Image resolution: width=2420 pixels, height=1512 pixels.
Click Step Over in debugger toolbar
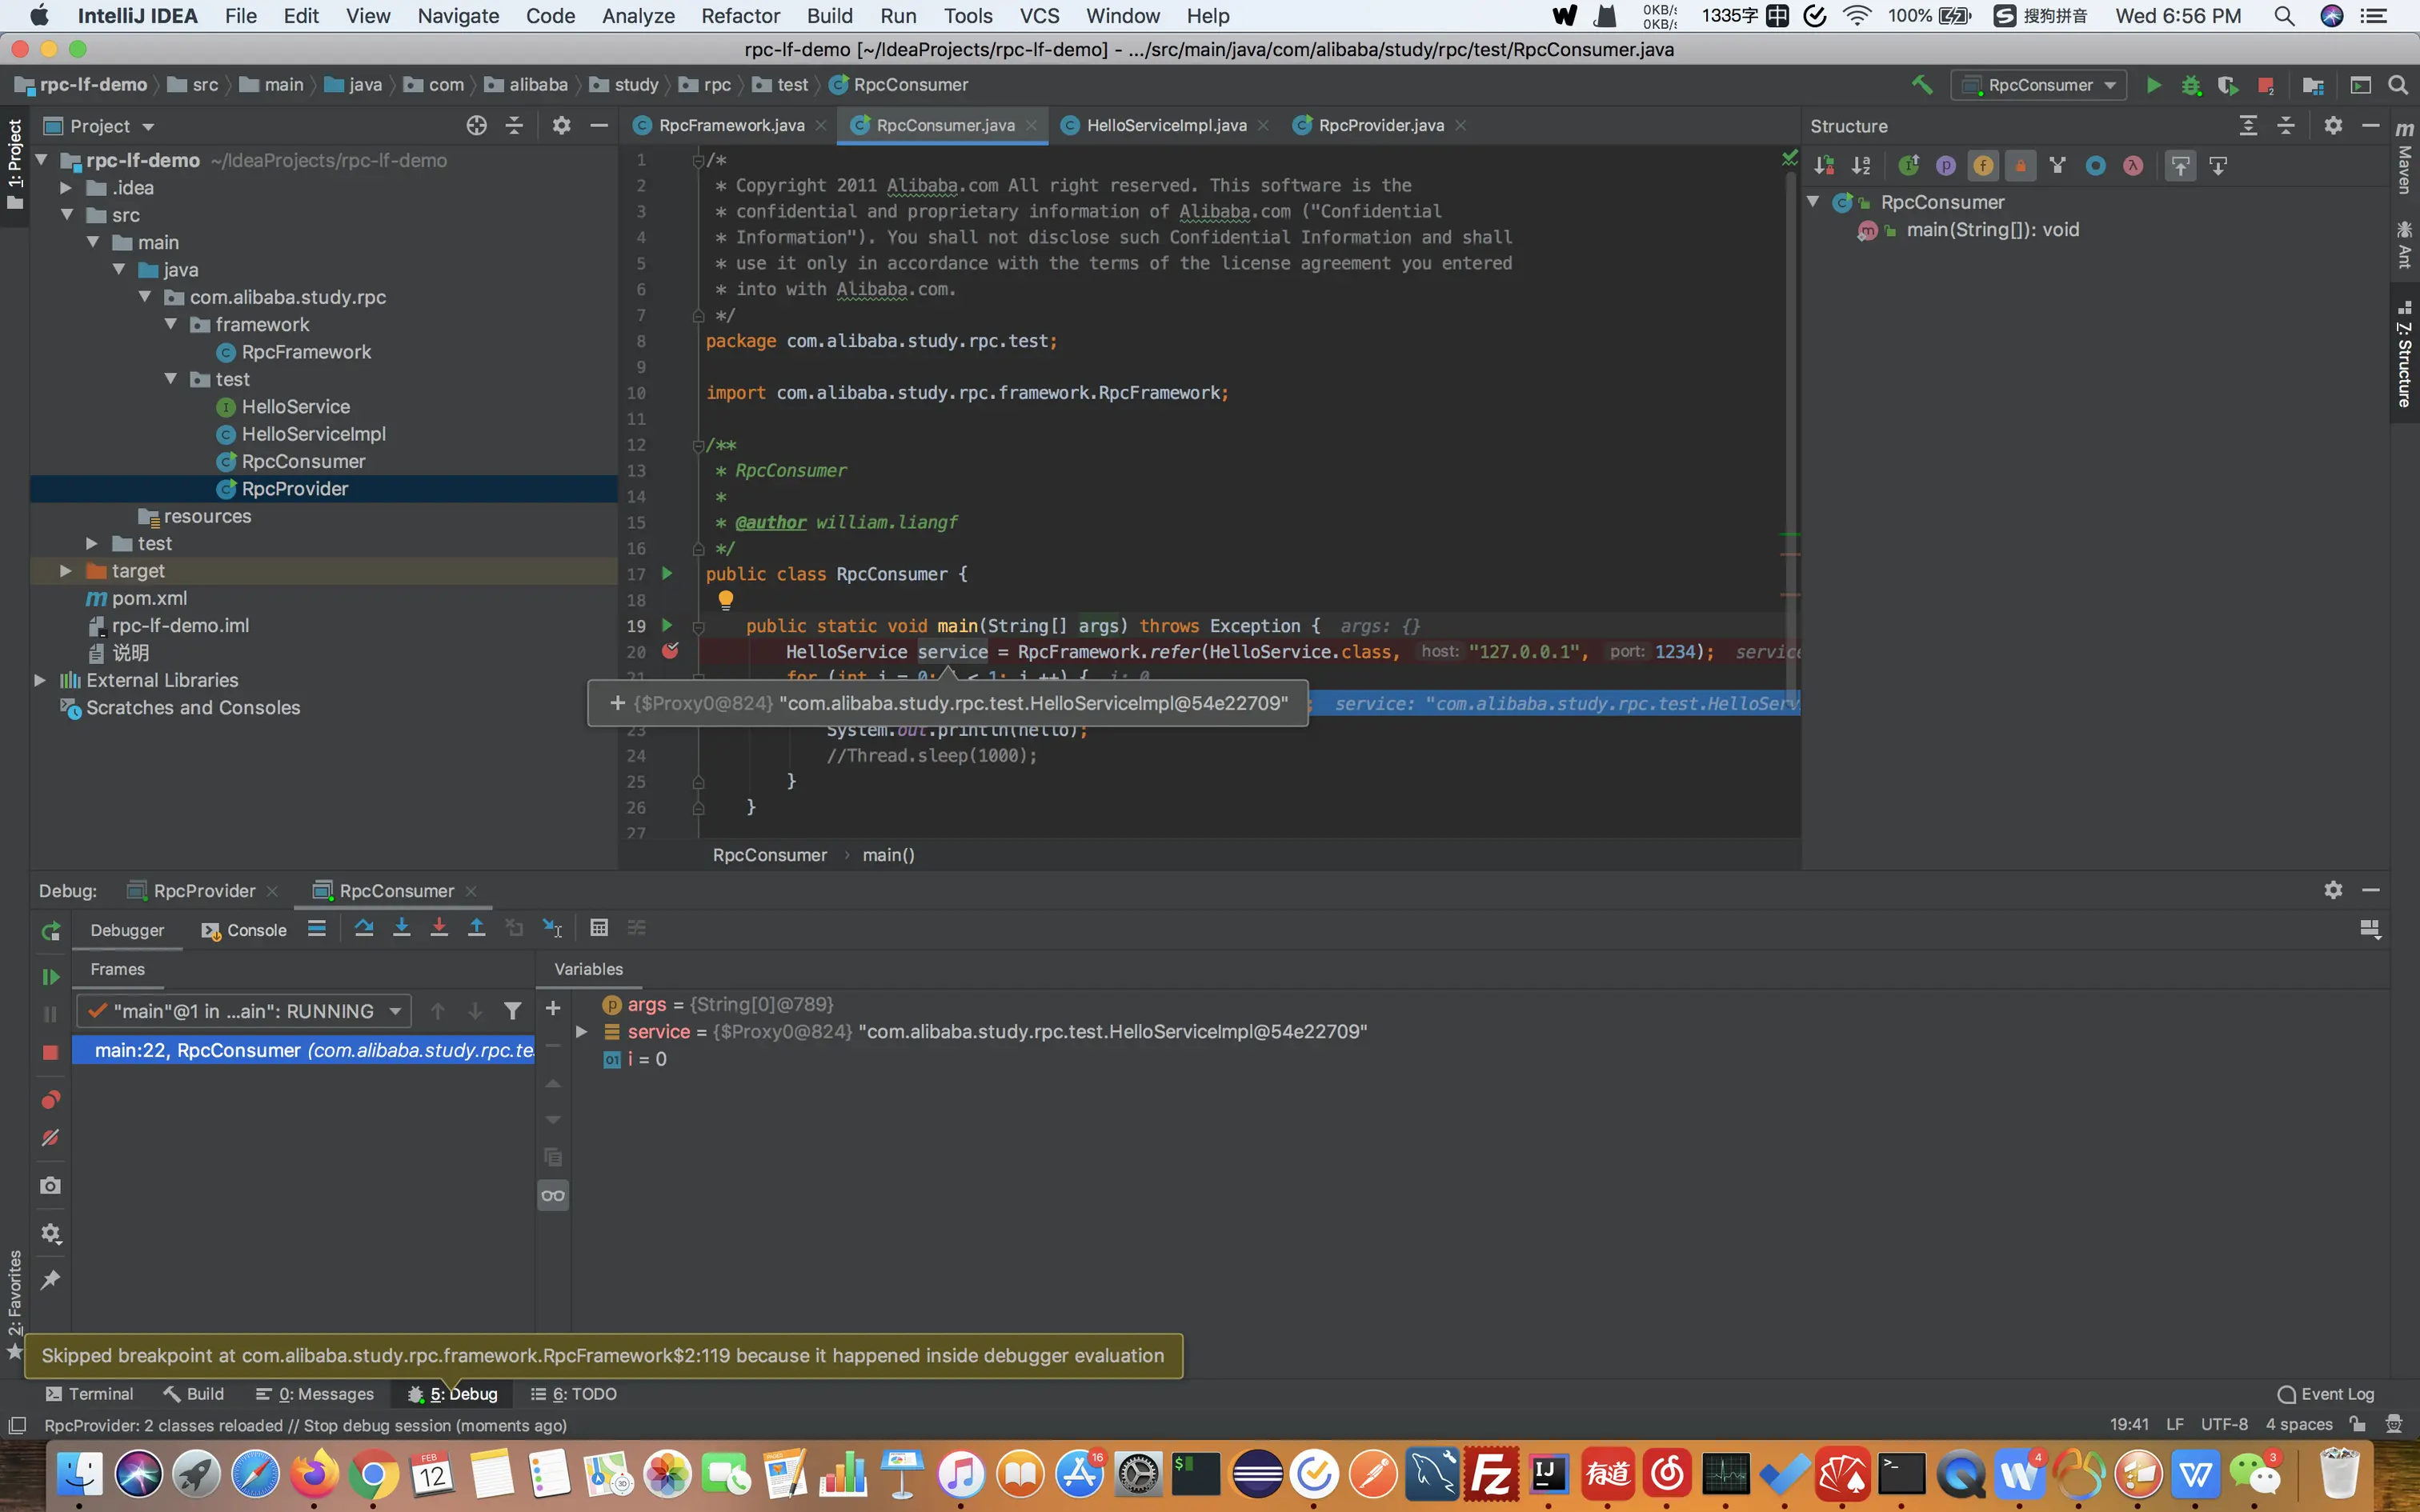pyautogui.click(x=364, y=928)
